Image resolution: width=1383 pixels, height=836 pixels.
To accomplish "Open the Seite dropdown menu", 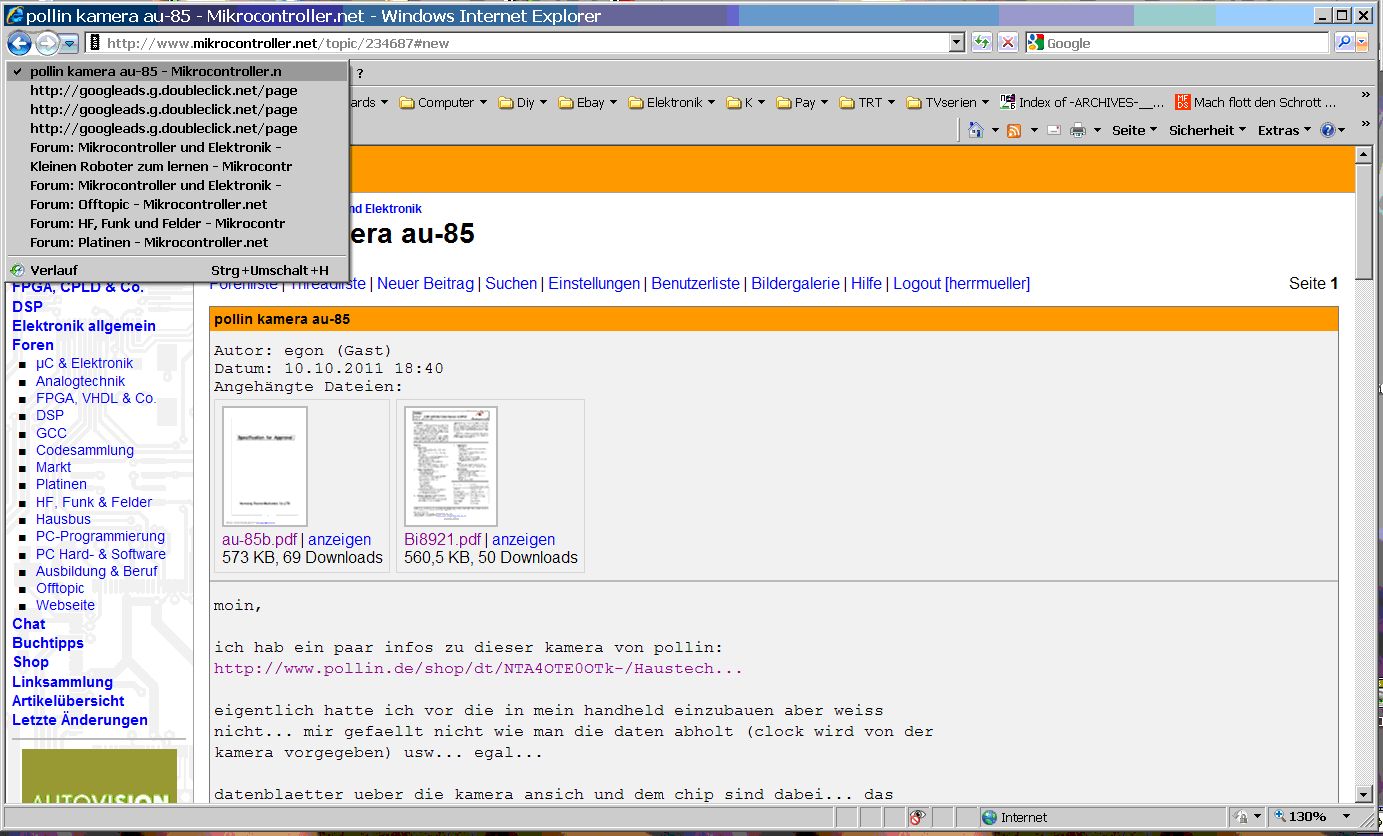I will click(x=1134, y=130).
